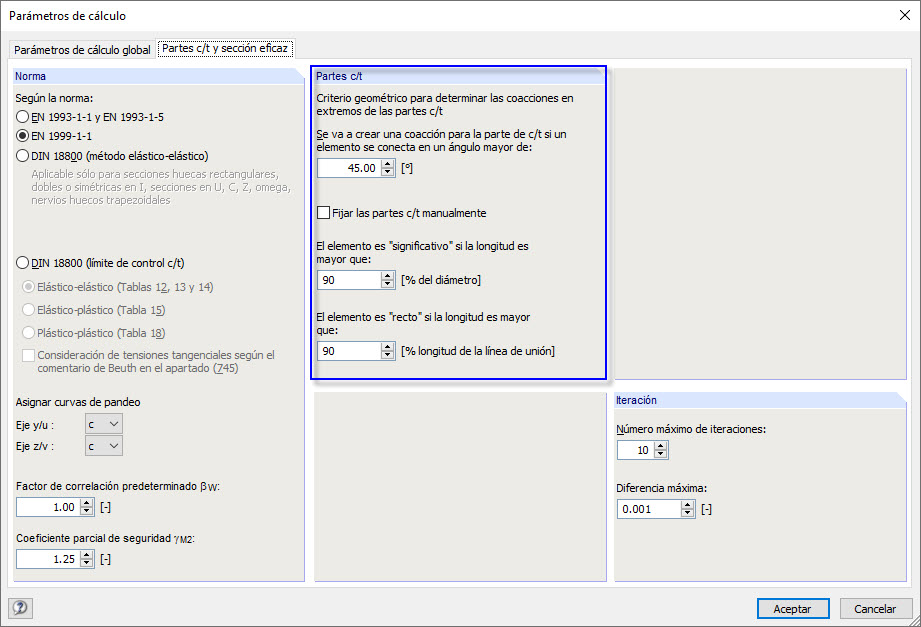
Task: Click the Partes c/t section header
Action: tap(460, 76)
